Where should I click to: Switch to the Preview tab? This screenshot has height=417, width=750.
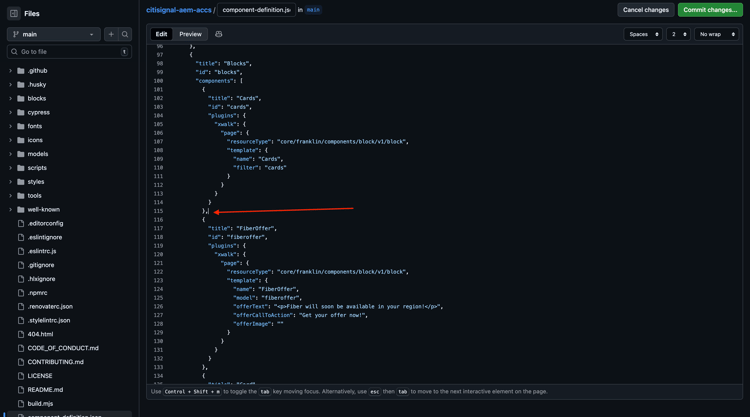click(x=190, y=34)
